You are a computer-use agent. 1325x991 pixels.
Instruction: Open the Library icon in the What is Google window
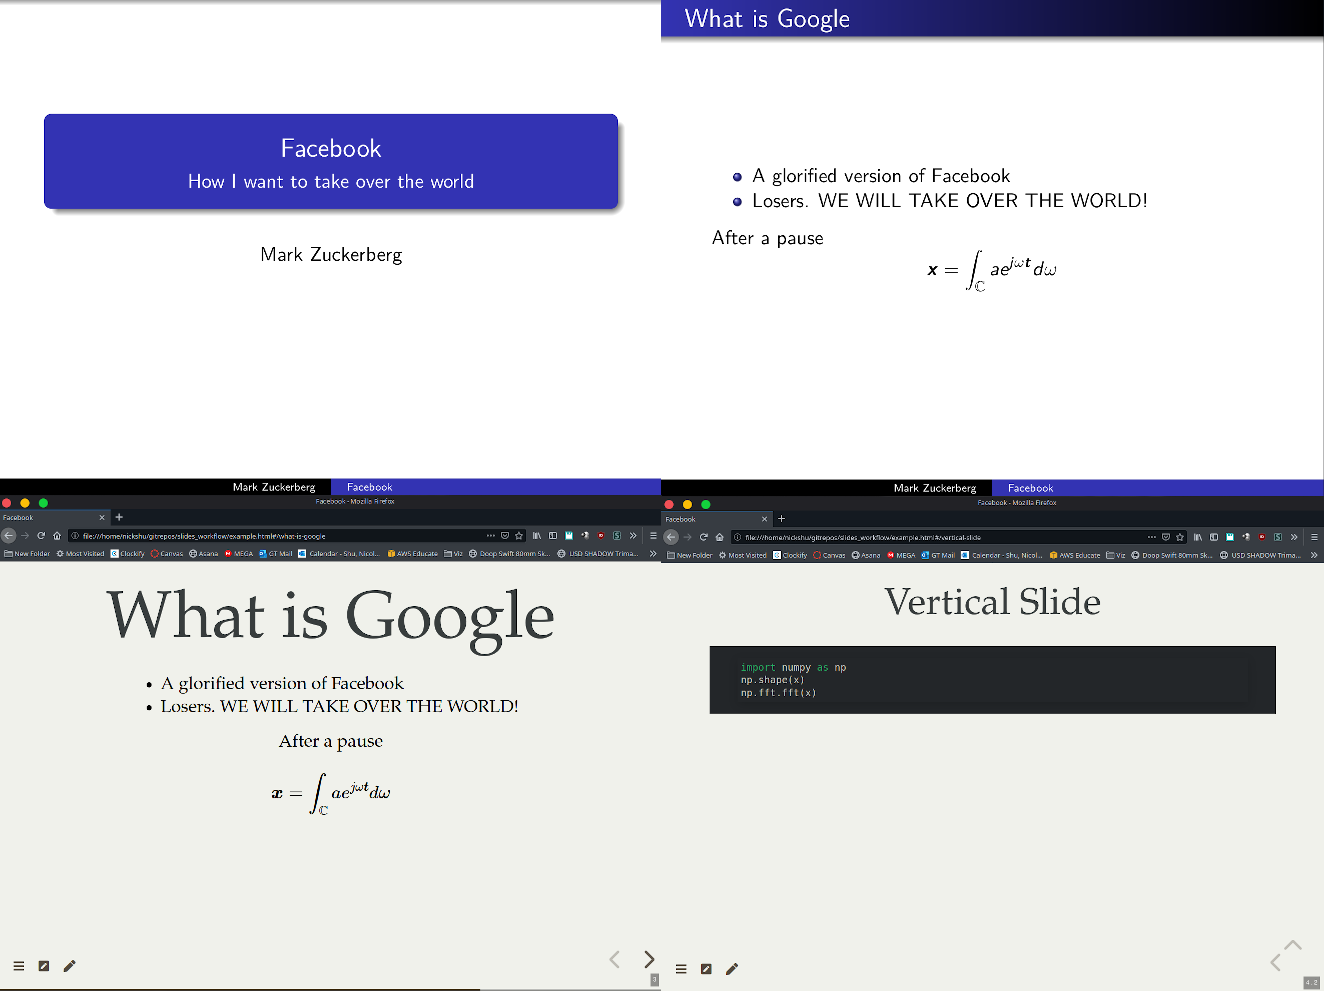pos(537,535)
